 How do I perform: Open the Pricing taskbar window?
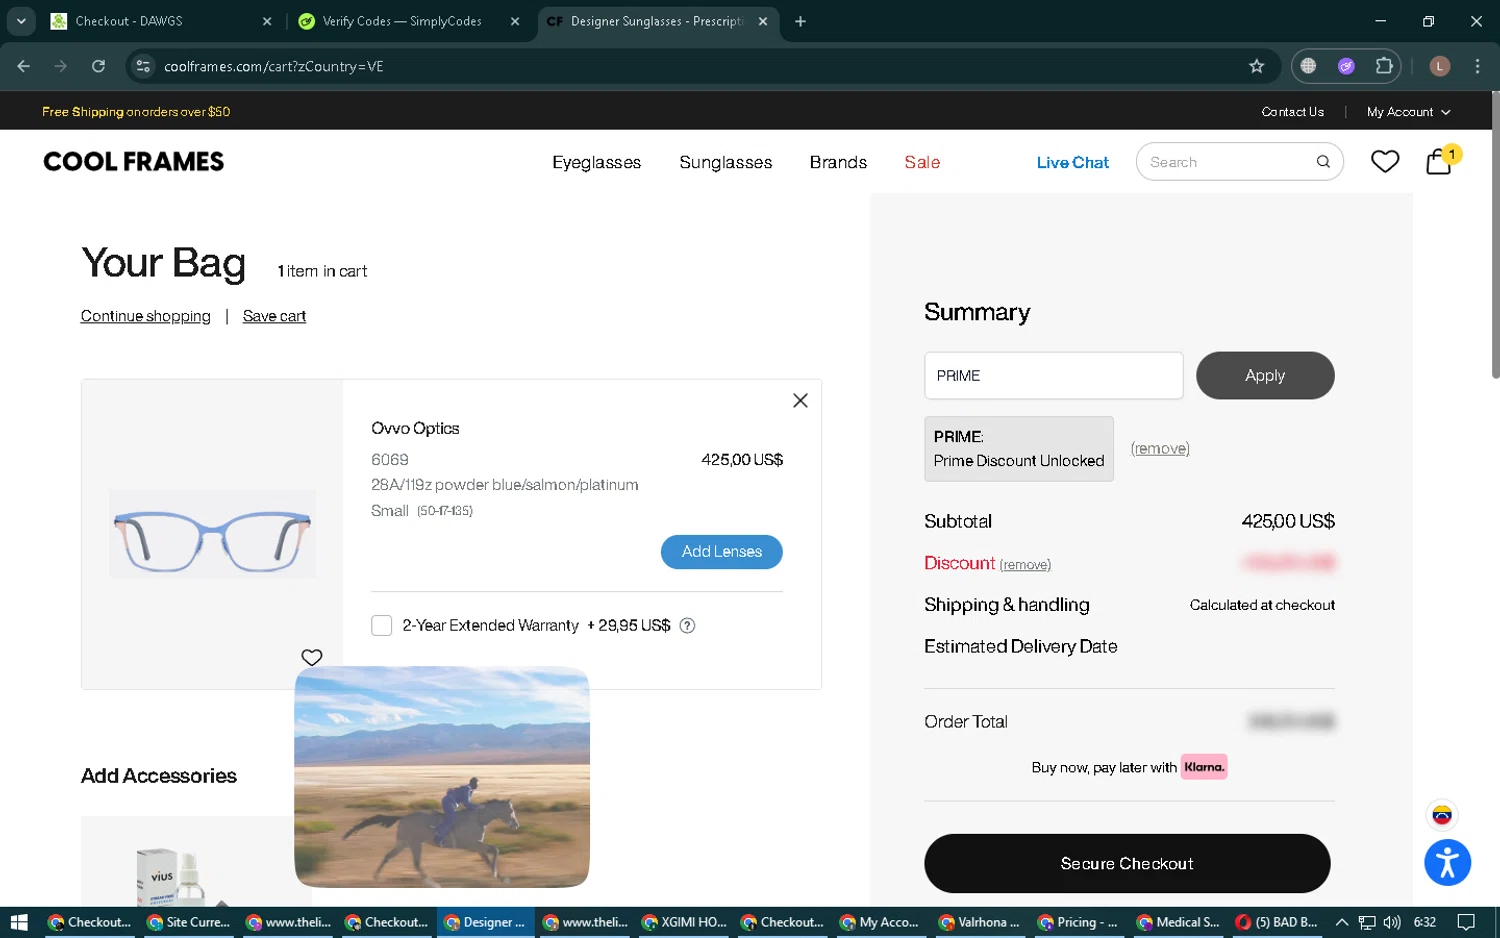tap(1079, 922)
